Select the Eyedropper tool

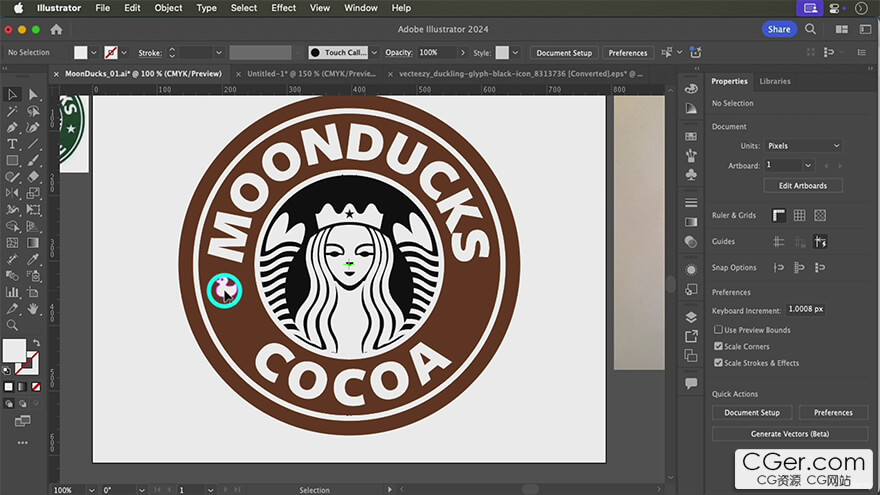(33, 259)
